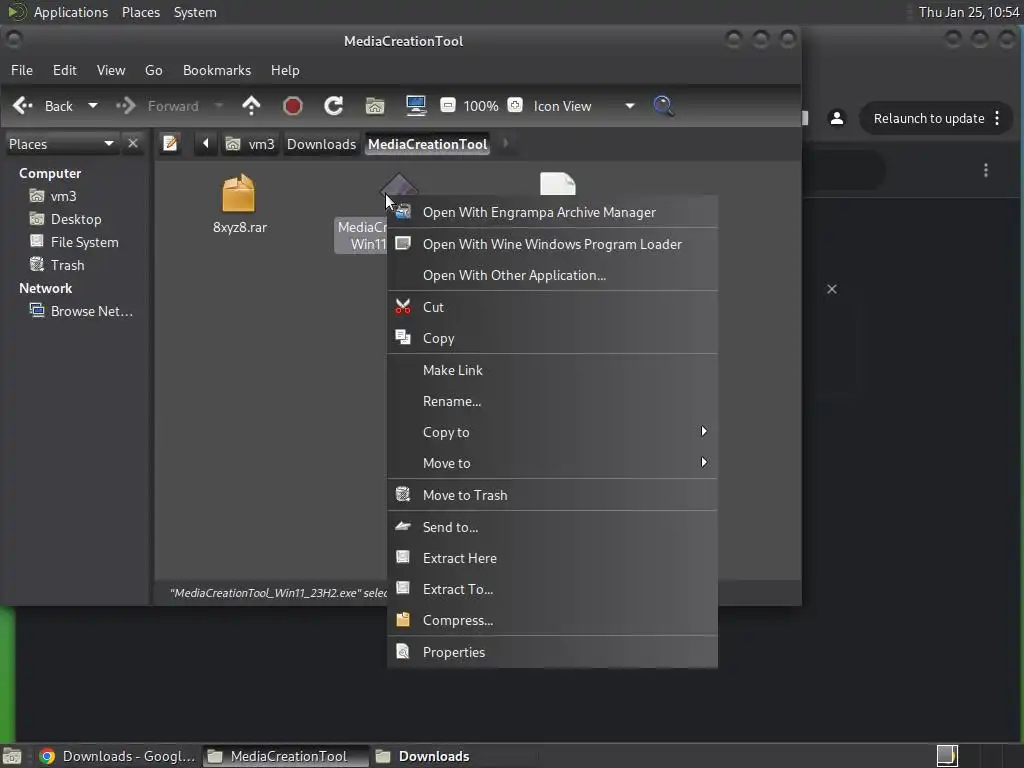This screenshot has height=768, width=1024.
Task: Choose Compress in the context menu
Action: pos(552,620)
